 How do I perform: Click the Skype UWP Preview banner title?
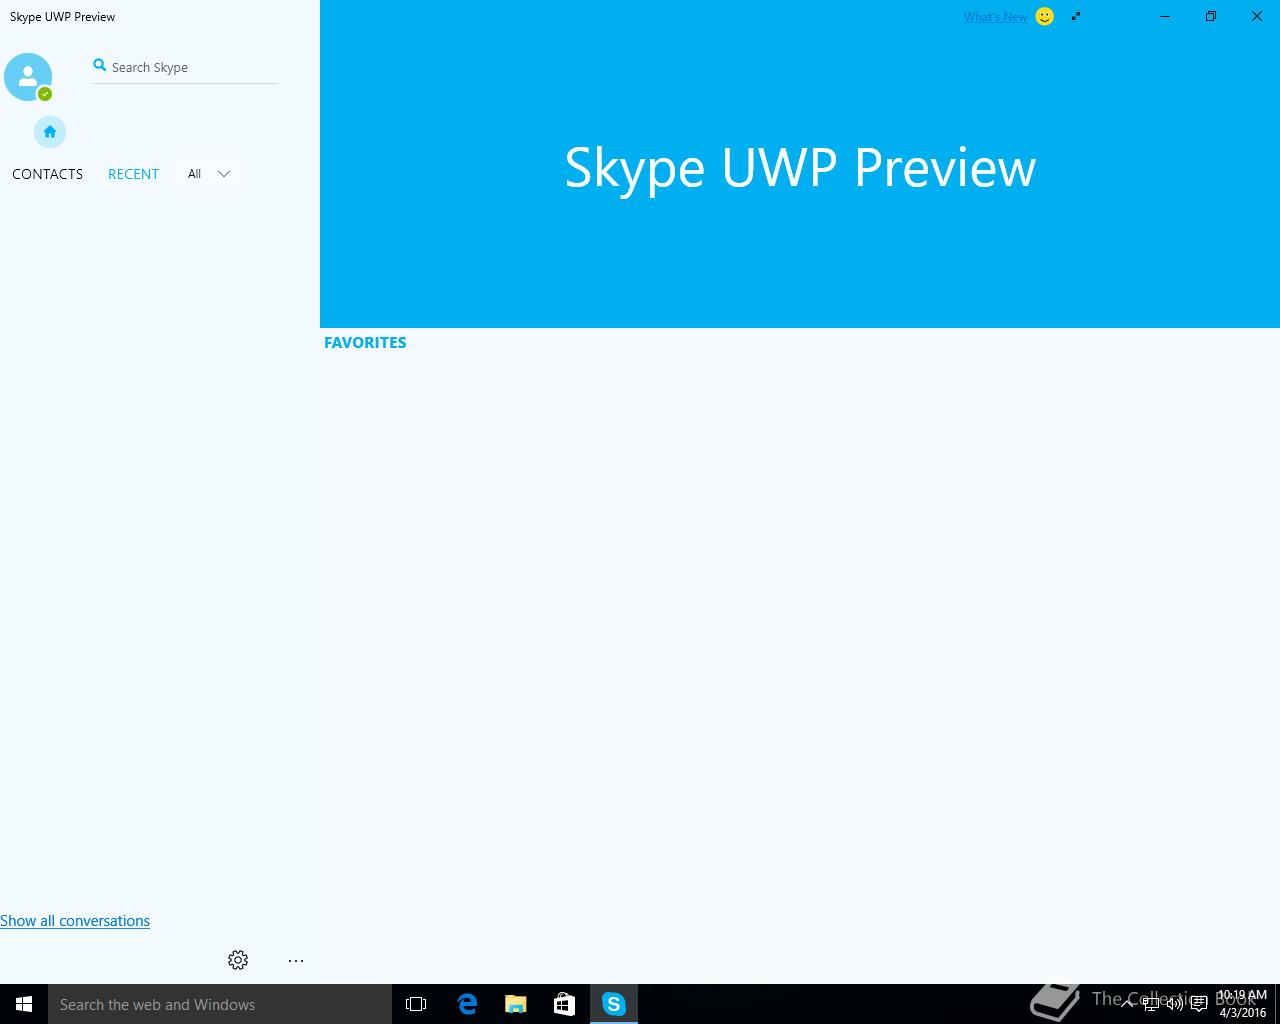point(800,167)
